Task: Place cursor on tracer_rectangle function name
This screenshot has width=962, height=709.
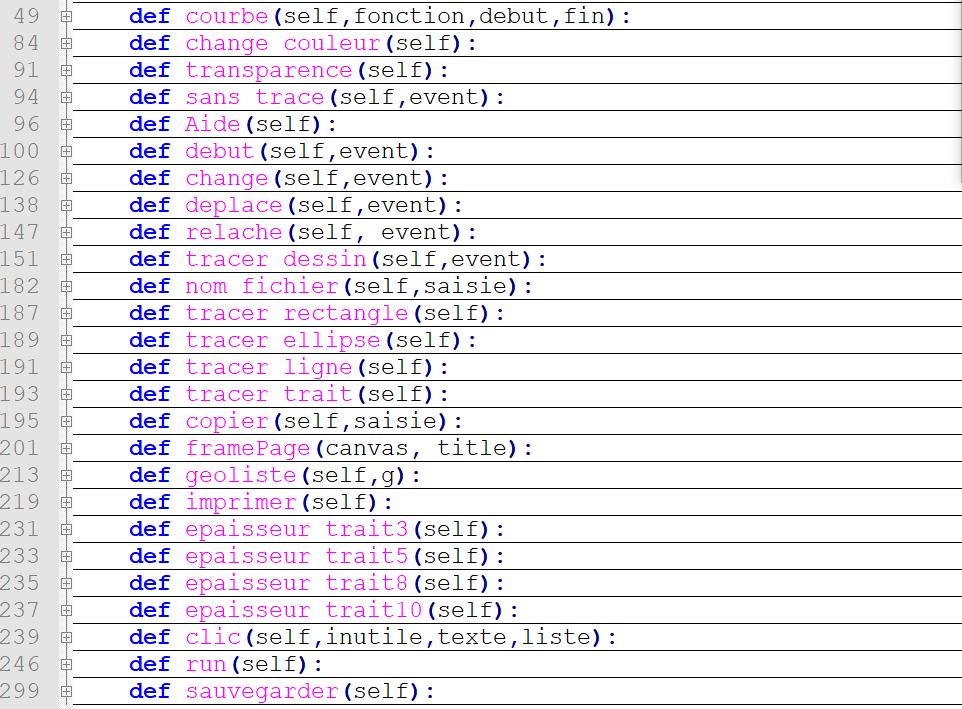Action: [297, 313]
